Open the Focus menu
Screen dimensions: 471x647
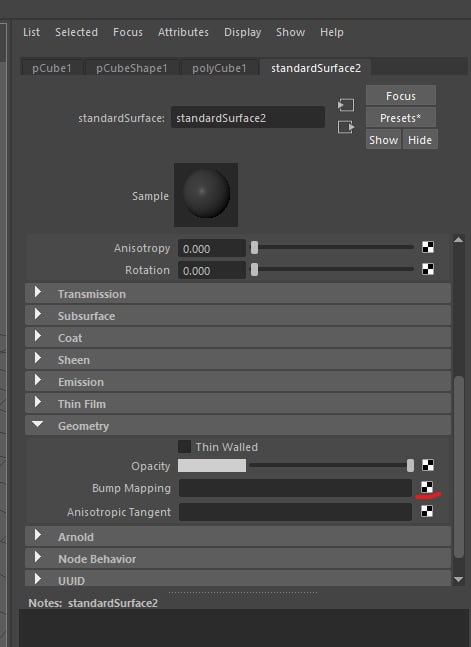(x=128, y=32)
